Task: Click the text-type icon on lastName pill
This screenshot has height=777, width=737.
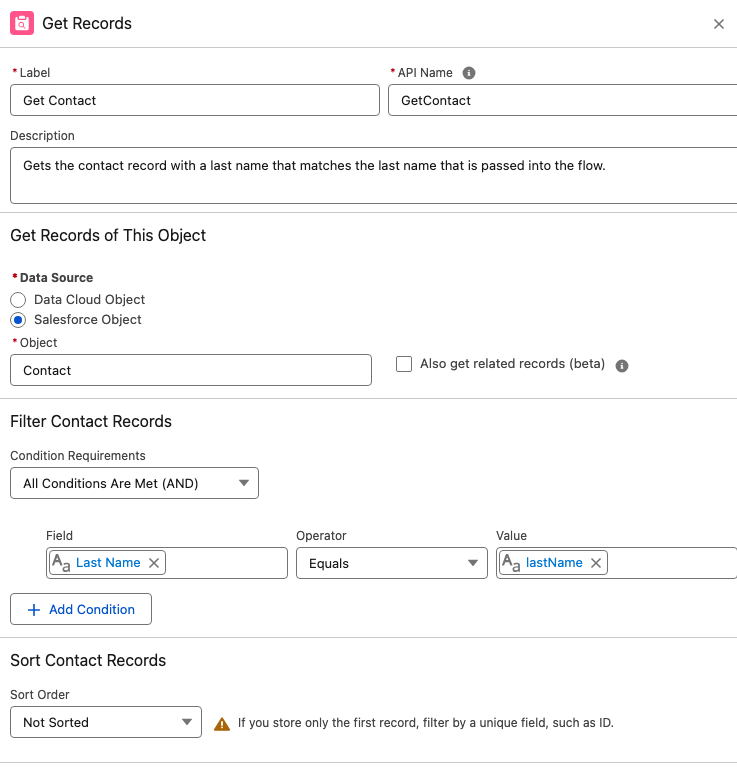Action: [511, 563]
